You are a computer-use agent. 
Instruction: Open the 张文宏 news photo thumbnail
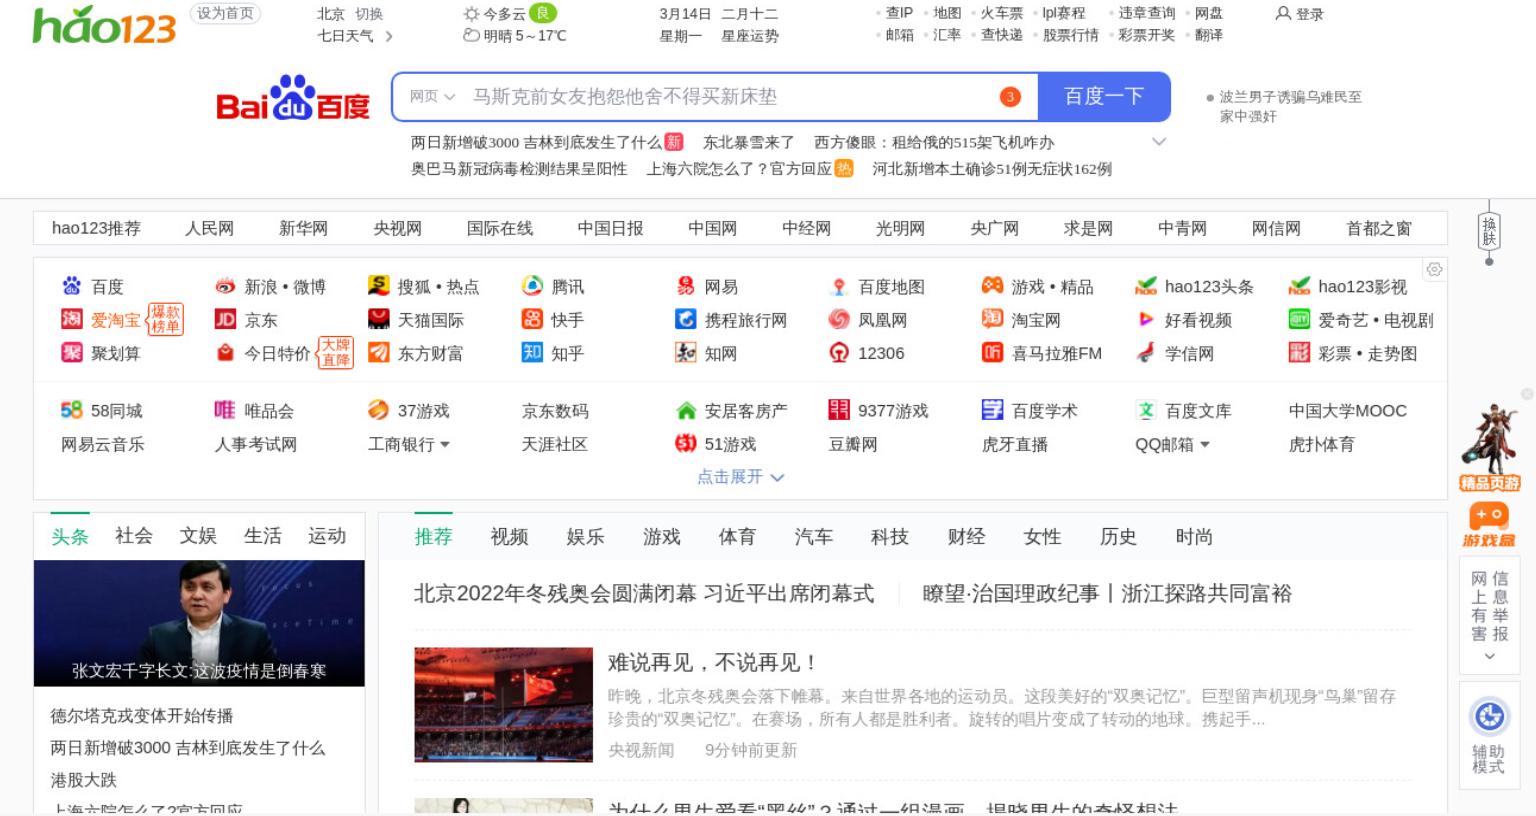click(199, 623)
